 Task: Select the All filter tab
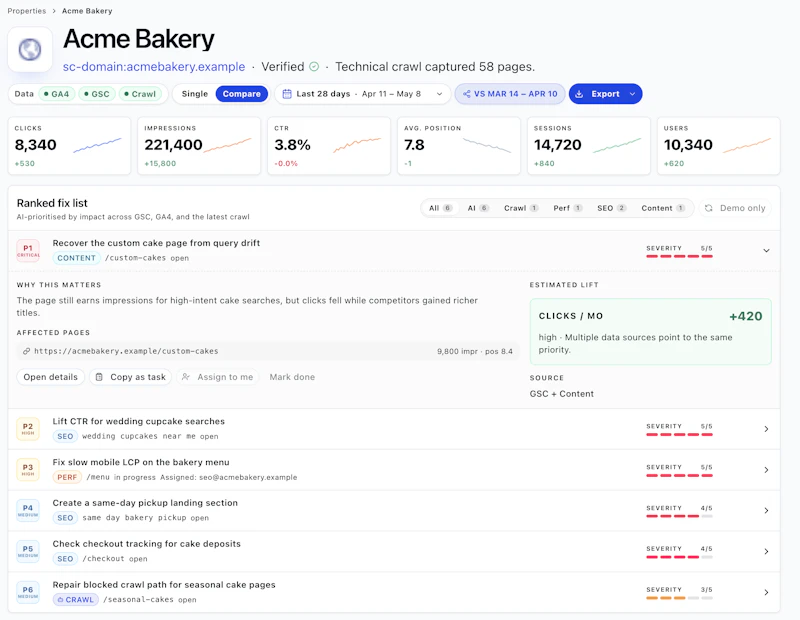tap(441, 208)
